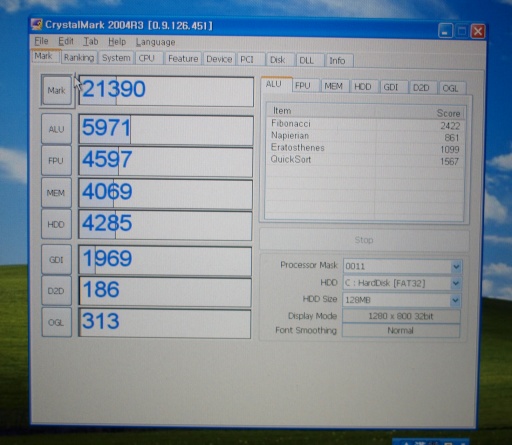Click the GDI score 1969
Viewport: 512px width, 445px height.
click(165, 261)
